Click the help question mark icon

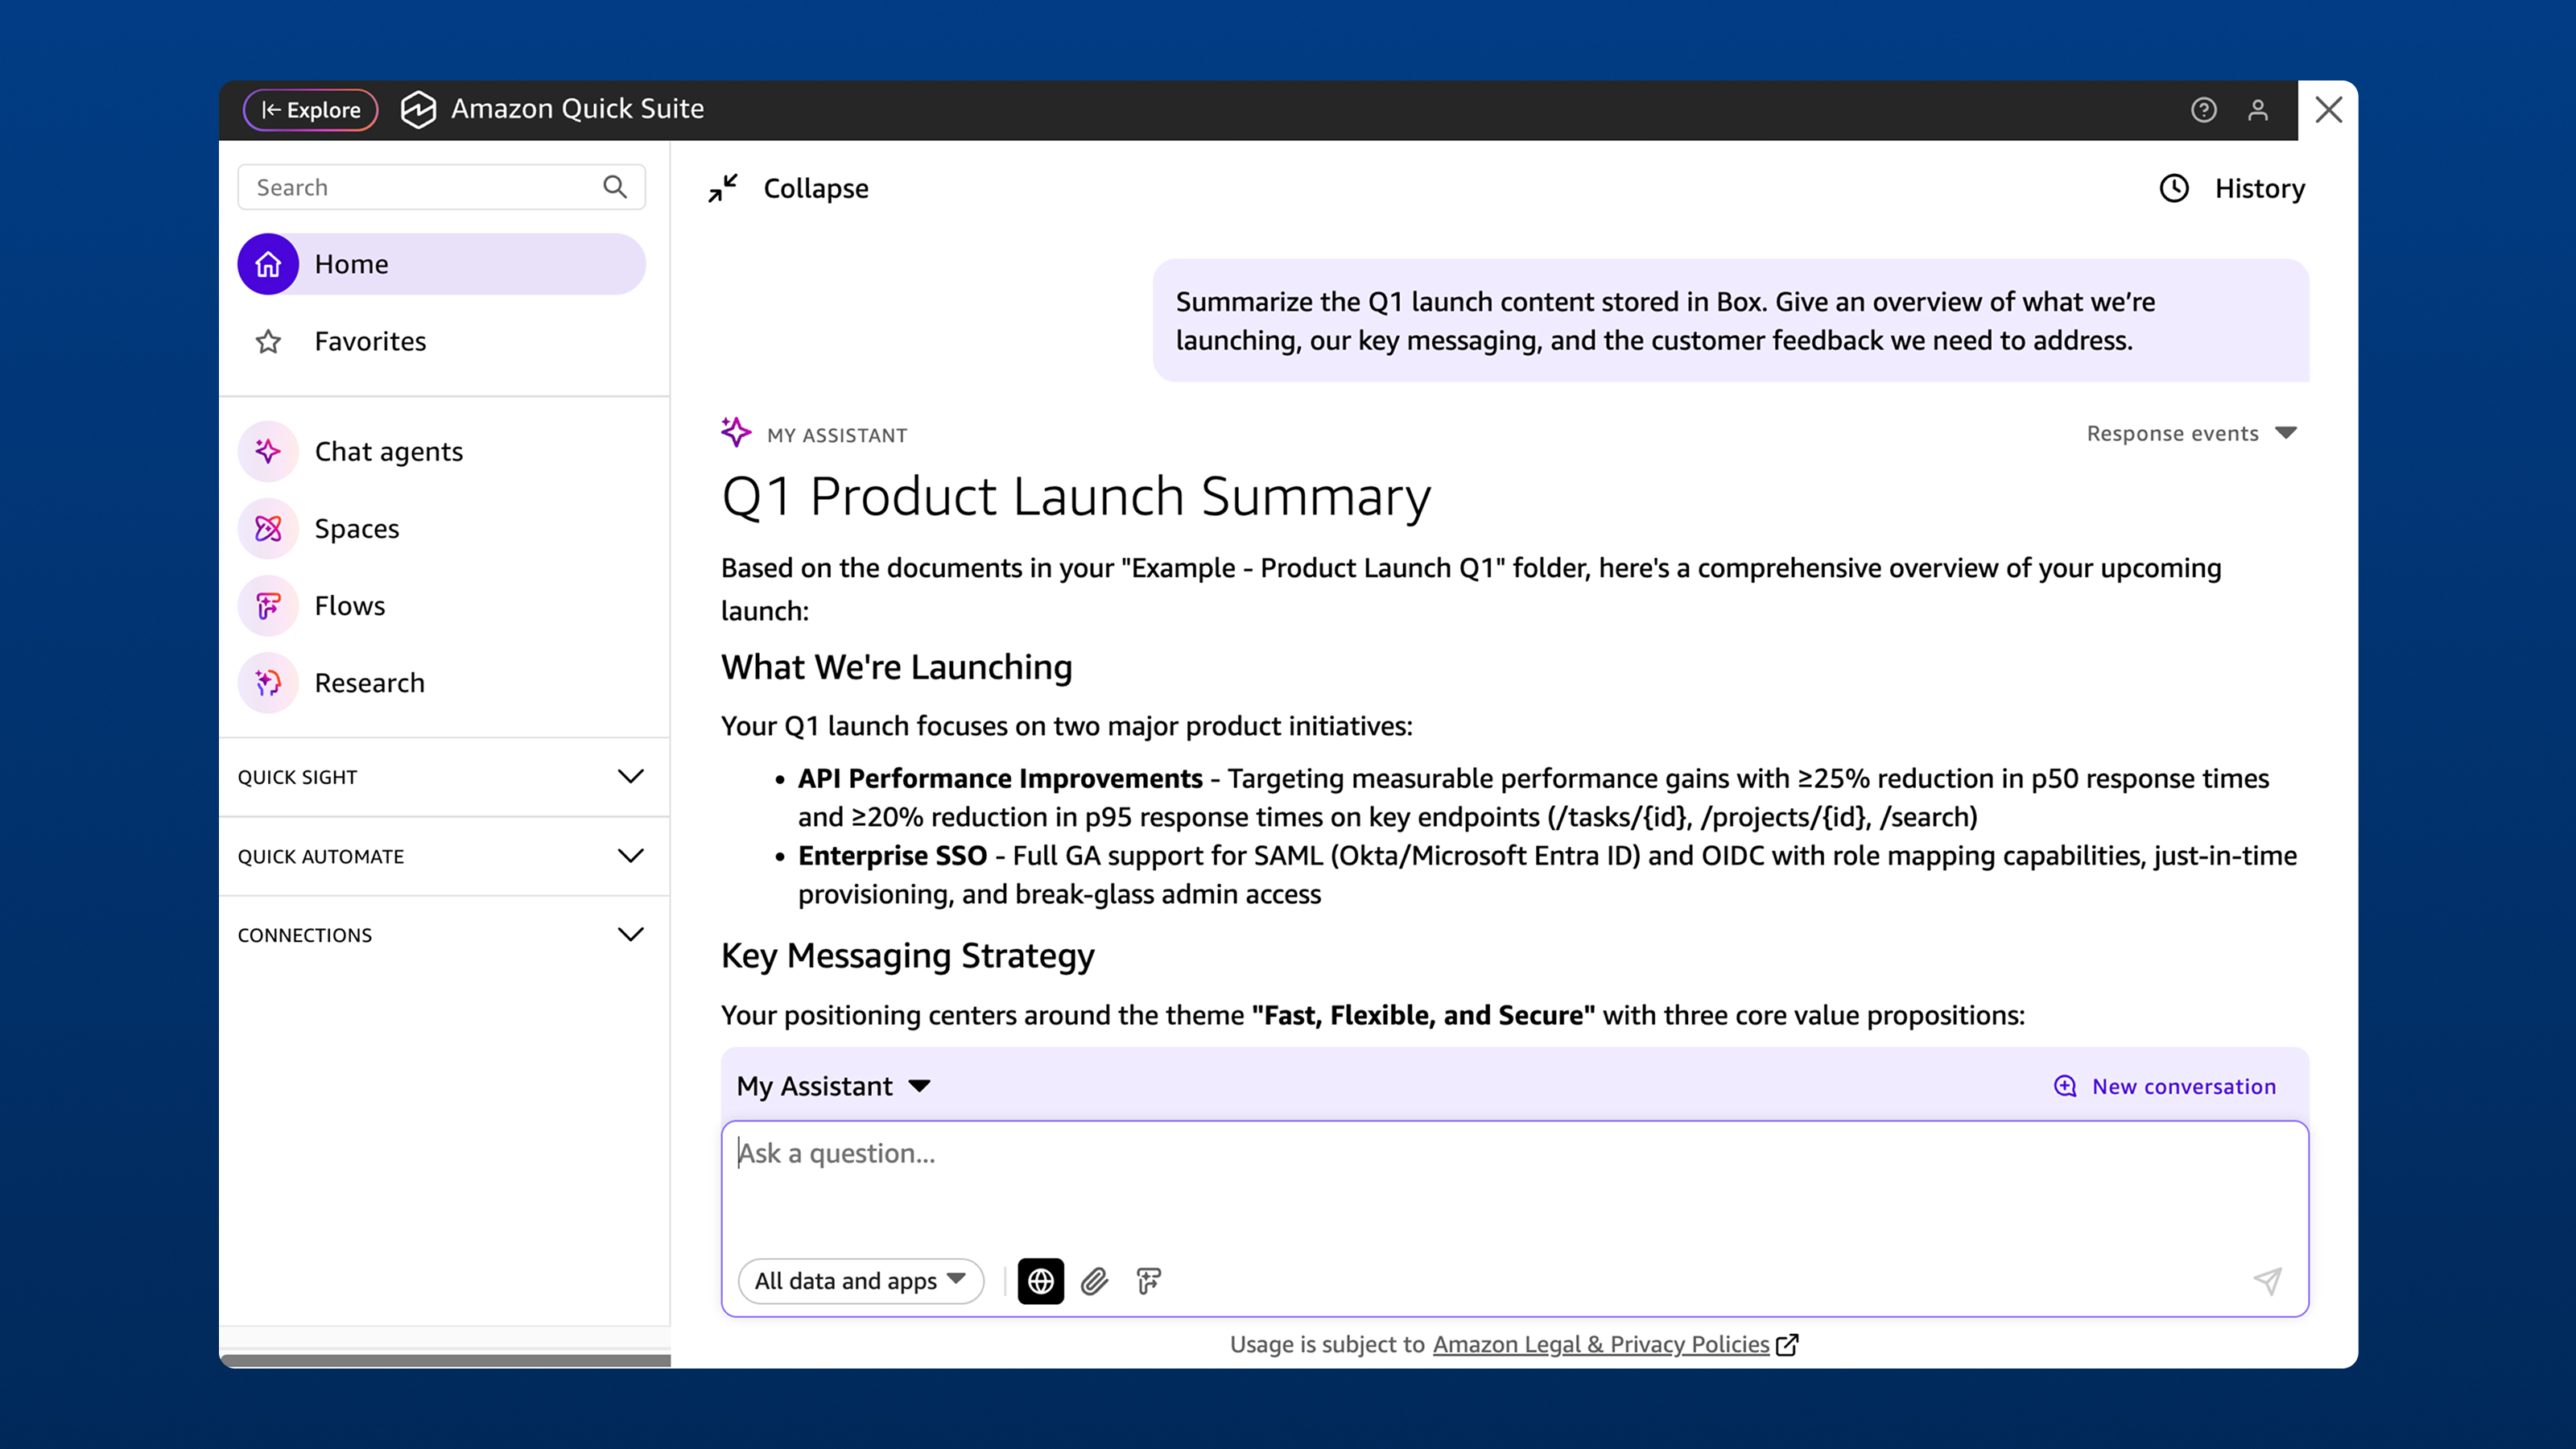click(2203, 110)
